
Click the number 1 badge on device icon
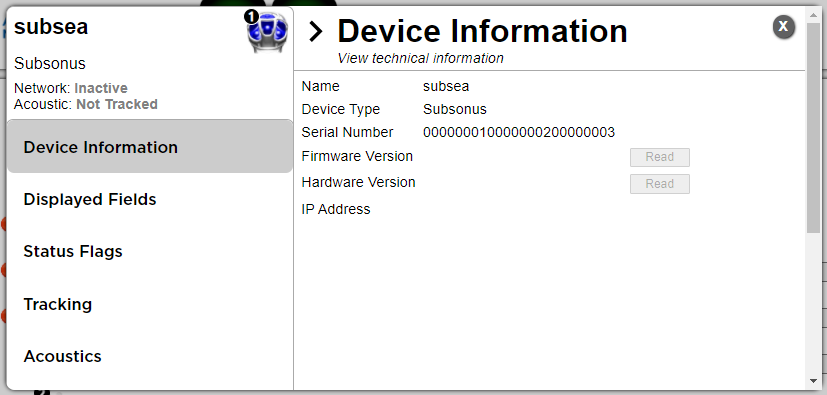pyautogui.click(x=252, y=17)
